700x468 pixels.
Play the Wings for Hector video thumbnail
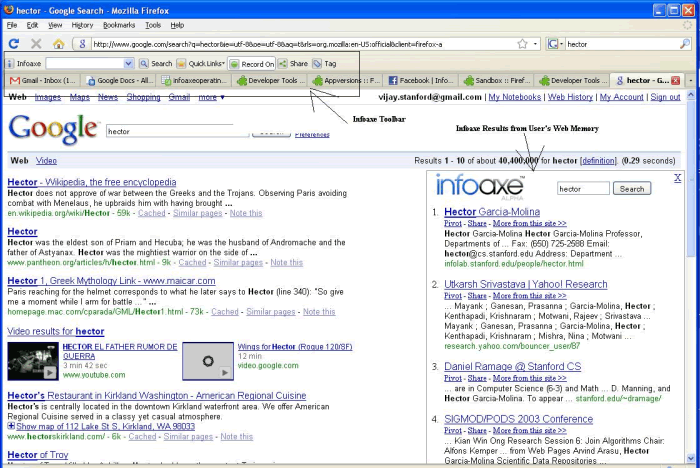(x=208, y=361)
